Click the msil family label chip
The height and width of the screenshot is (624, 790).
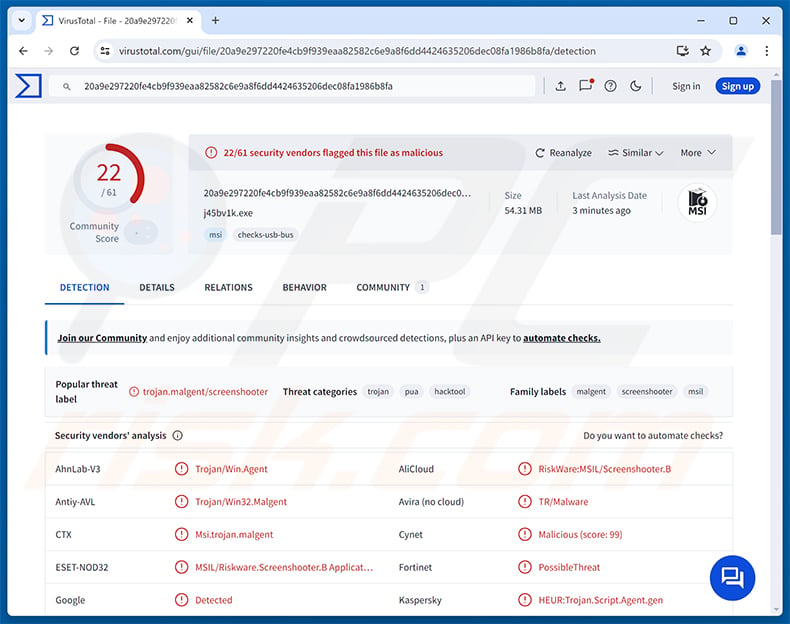695,391
